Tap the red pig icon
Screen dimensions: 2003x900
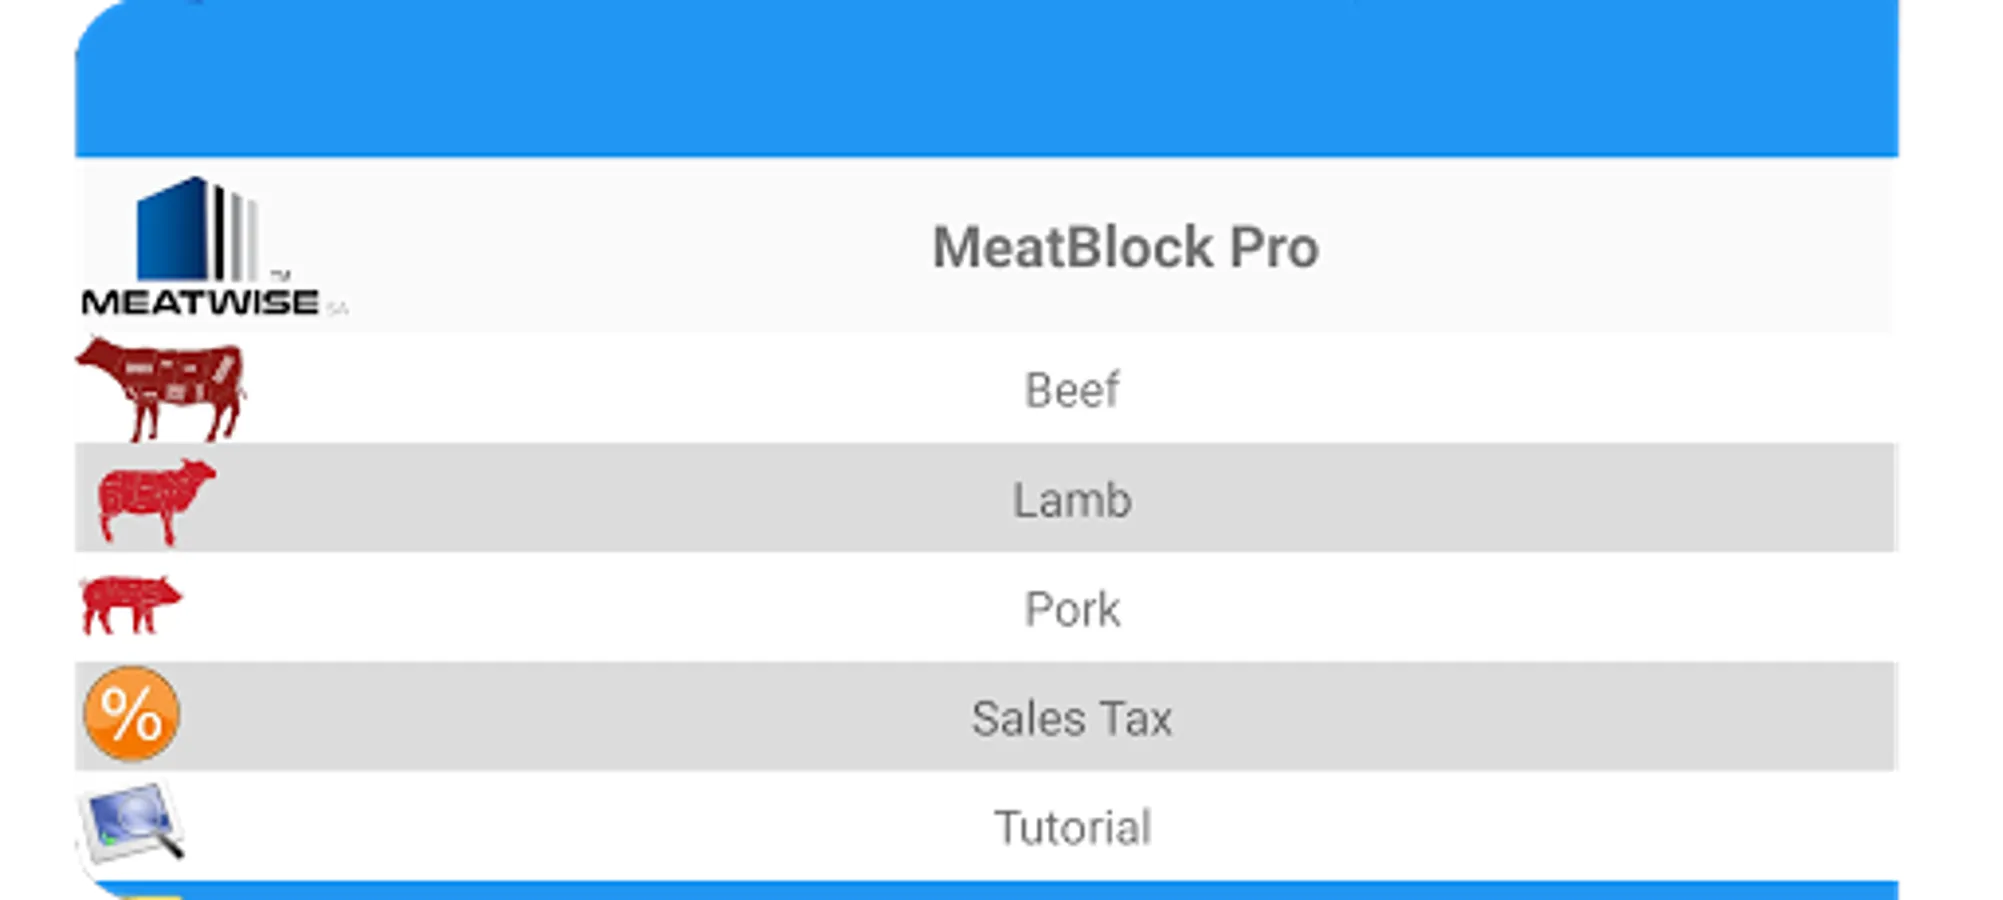tap(130, 603)
